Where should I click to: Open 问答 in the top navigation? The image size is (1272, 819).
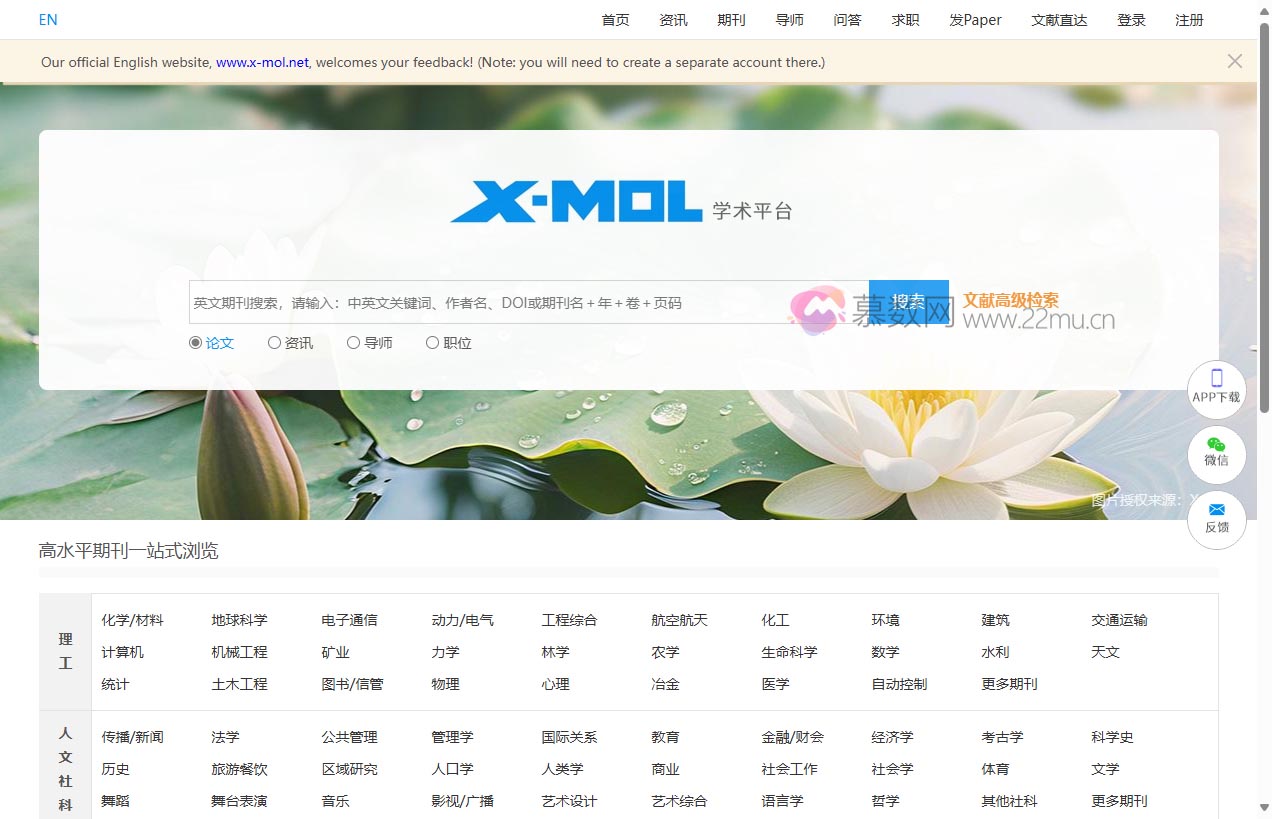[x=847, y=19]
